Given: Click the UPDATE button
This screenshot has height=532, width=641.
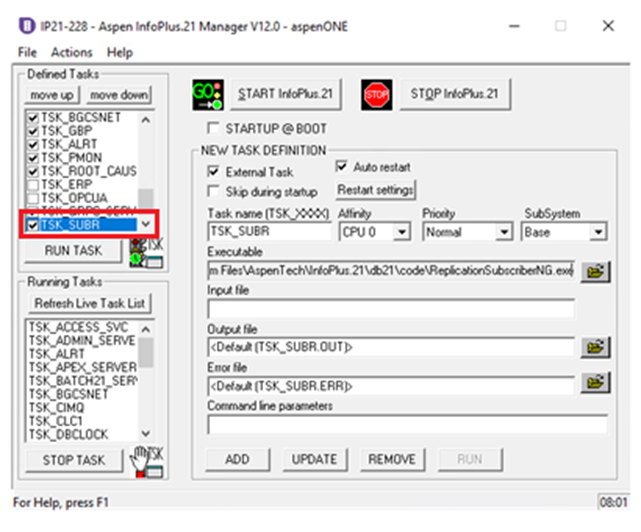Looking at the screenshot, I should click(314, 459).
